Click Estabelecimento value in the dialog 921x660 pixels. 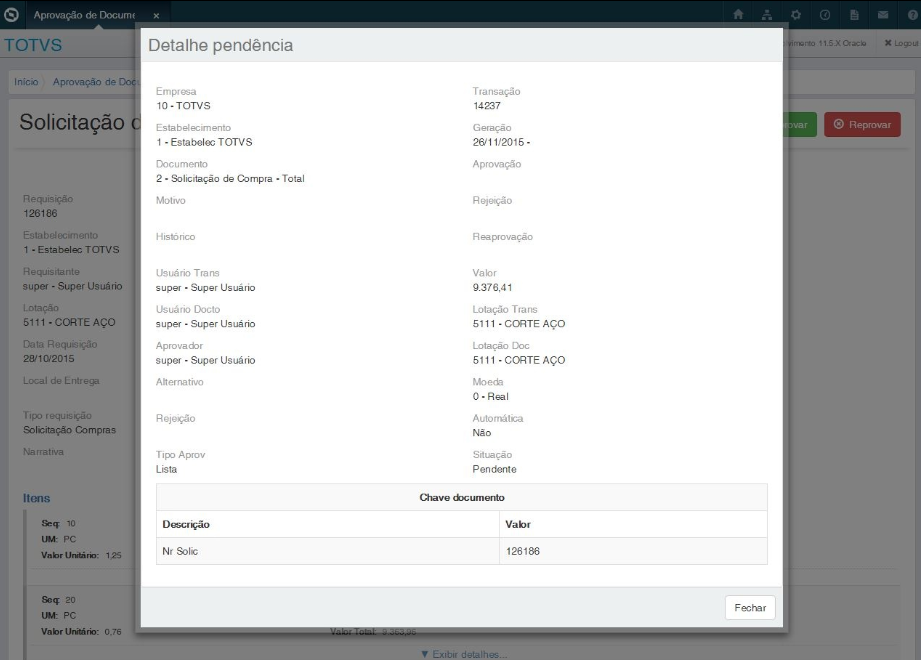pos(204,142)
